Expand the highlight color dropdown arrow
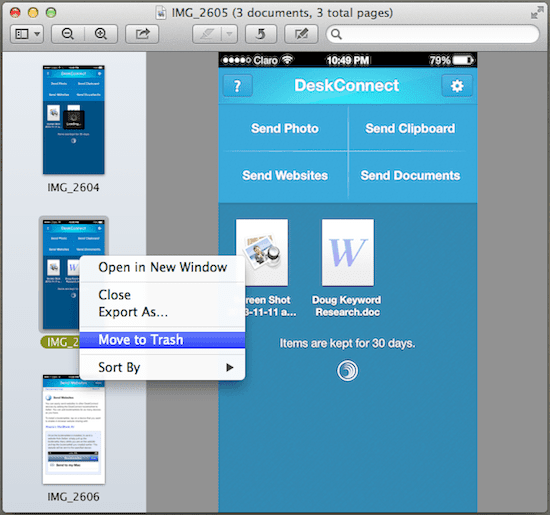Viewport: 550px width, 515px height. [229, 34]
